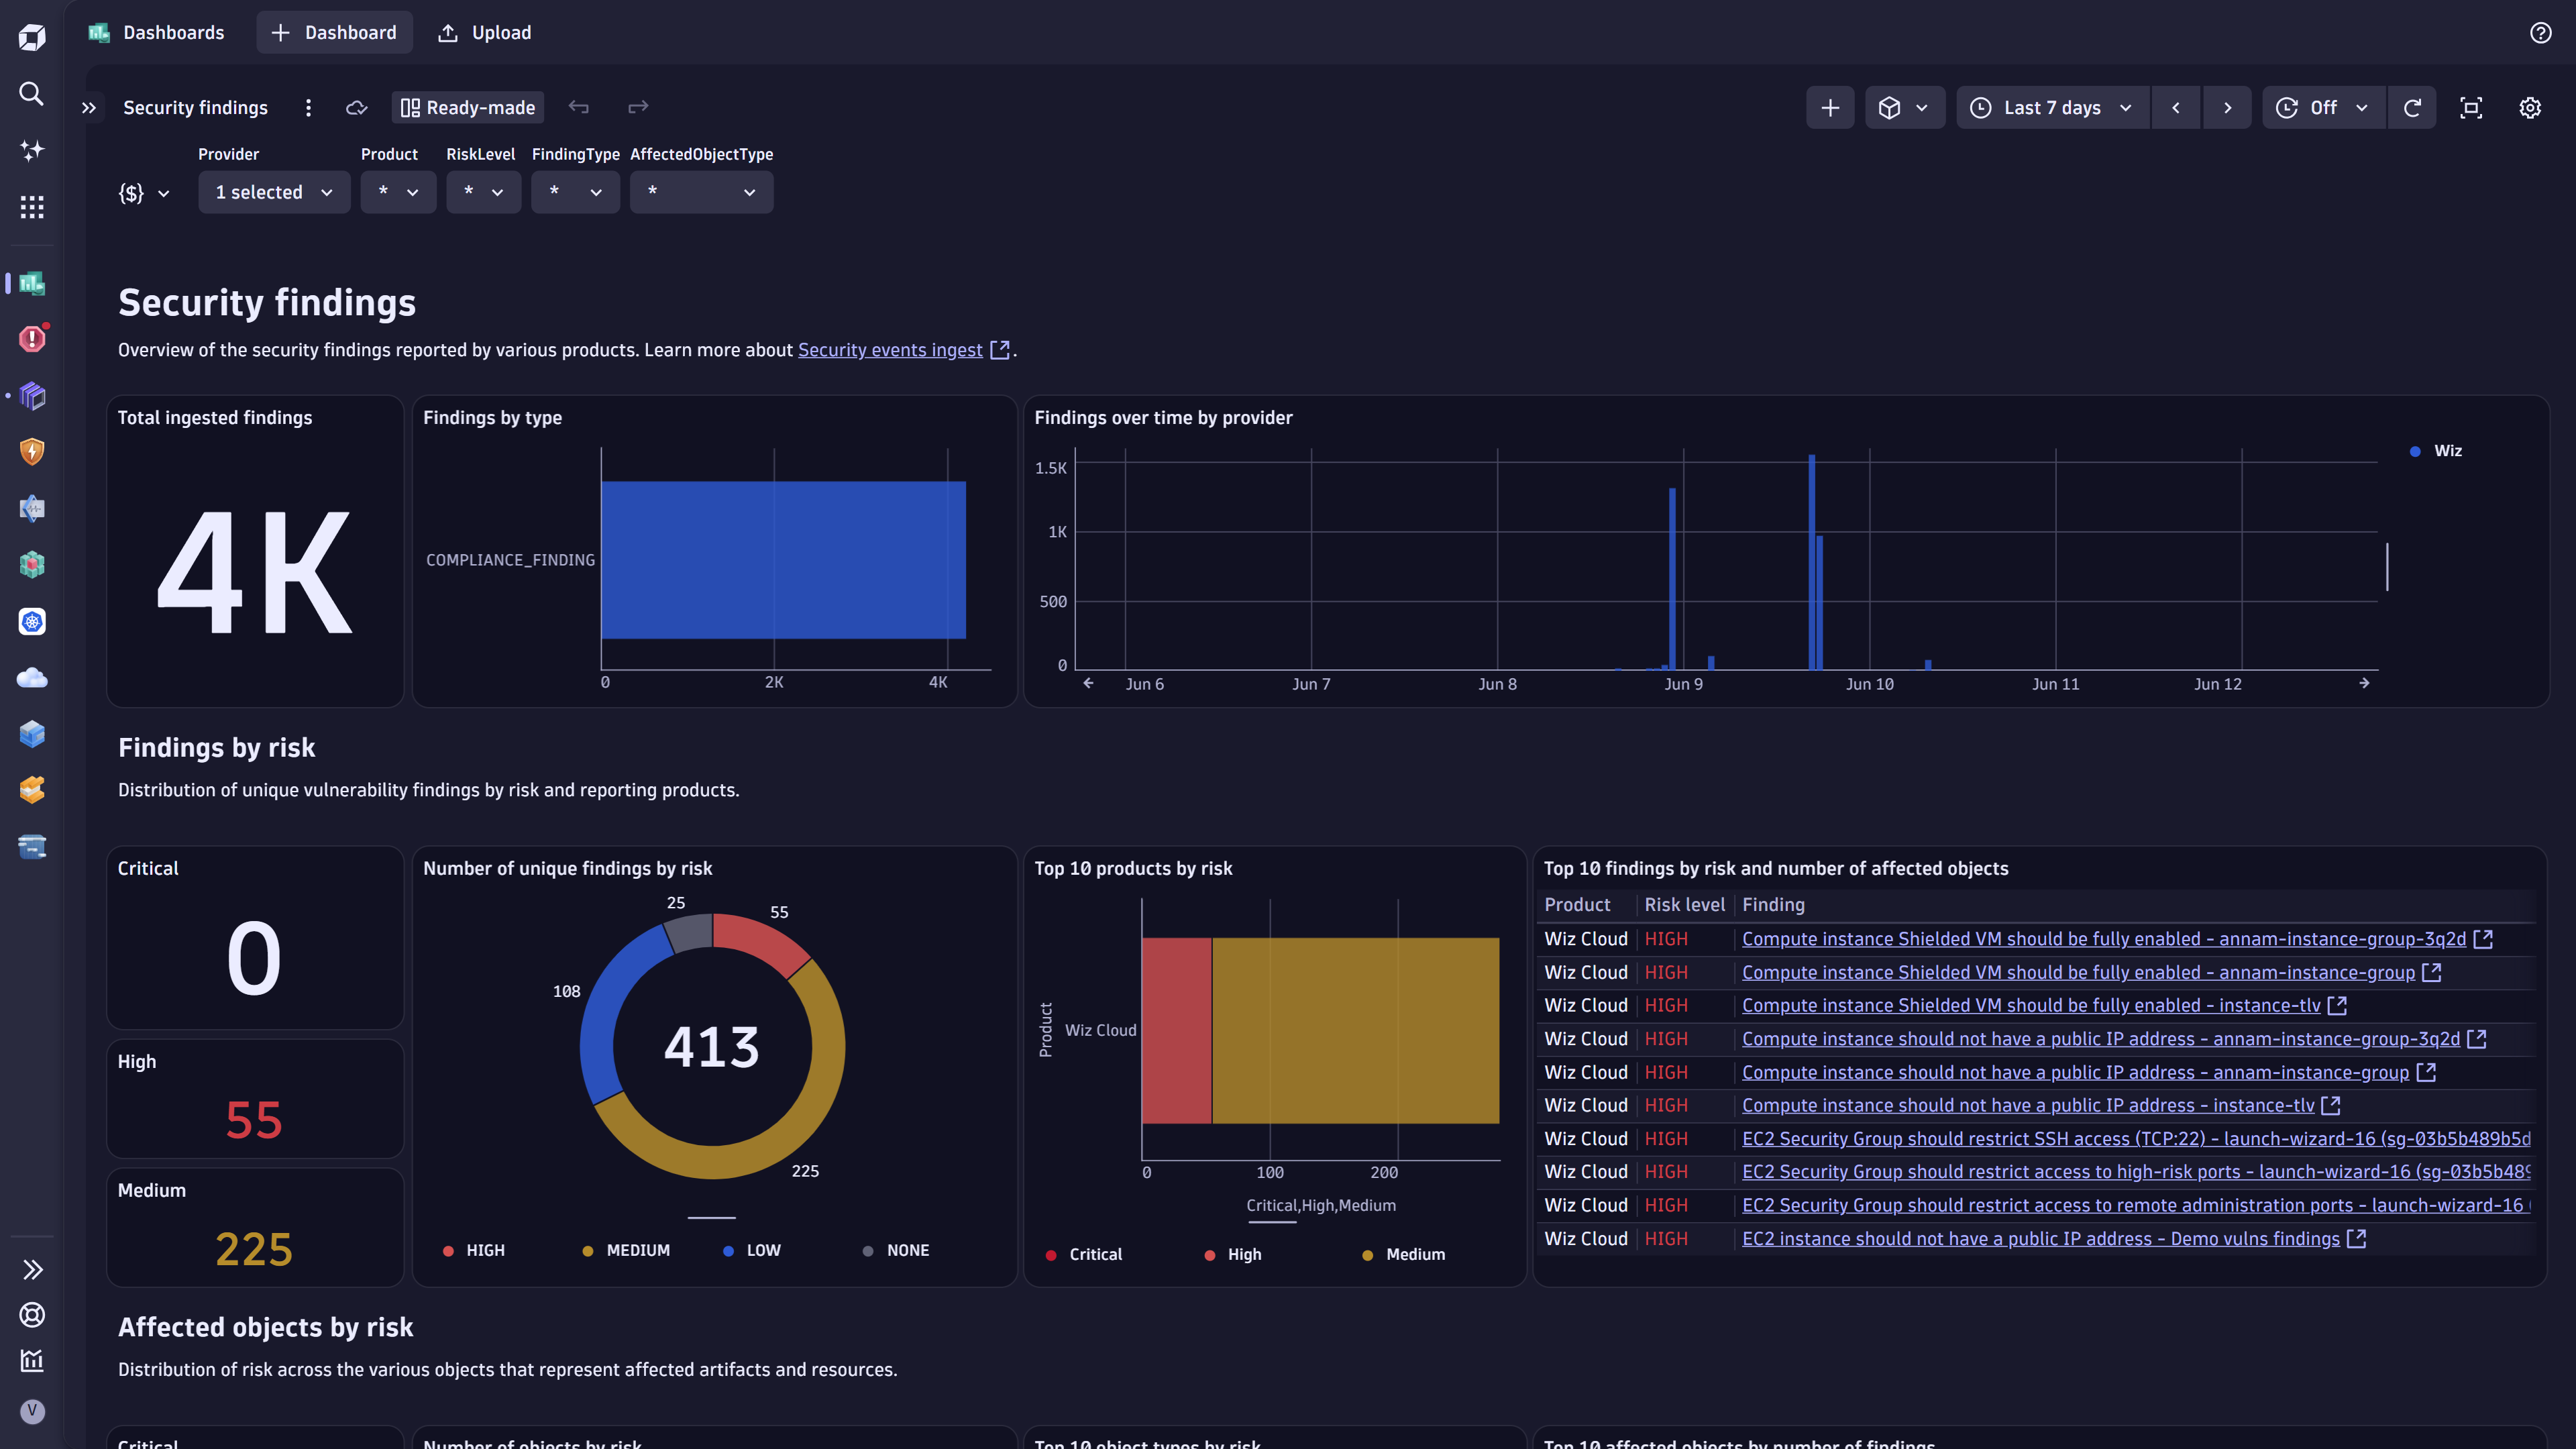Image resolution: width=2576 pixels, height=1449 pixels.
Task: Open EC2 instance public IP Demo vulns link
Action: click(x=2040, y=1238)
